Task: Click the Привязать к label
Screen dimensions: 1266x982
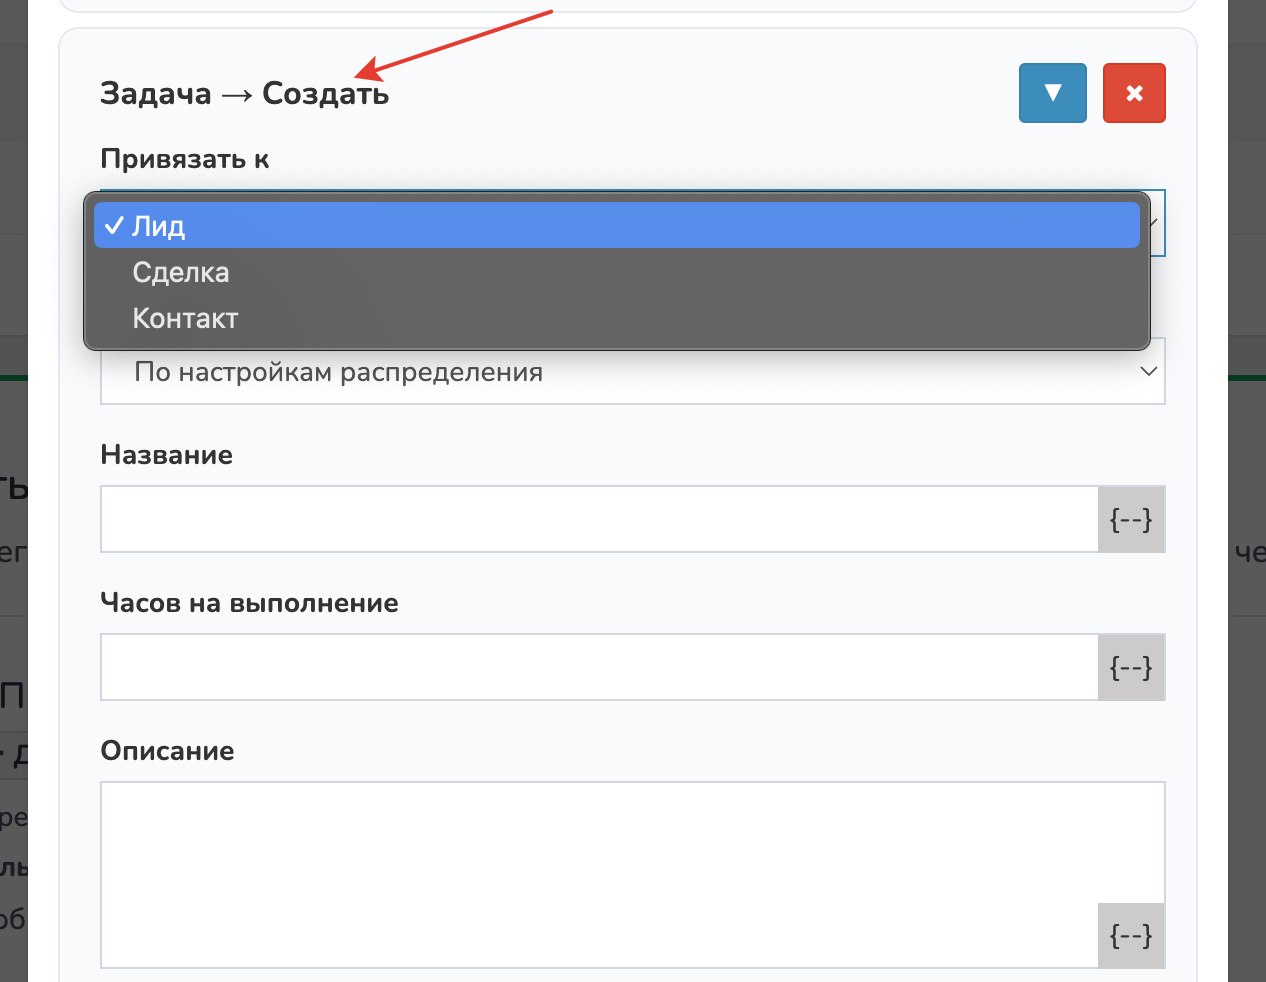Action: [x=185, y=159]
